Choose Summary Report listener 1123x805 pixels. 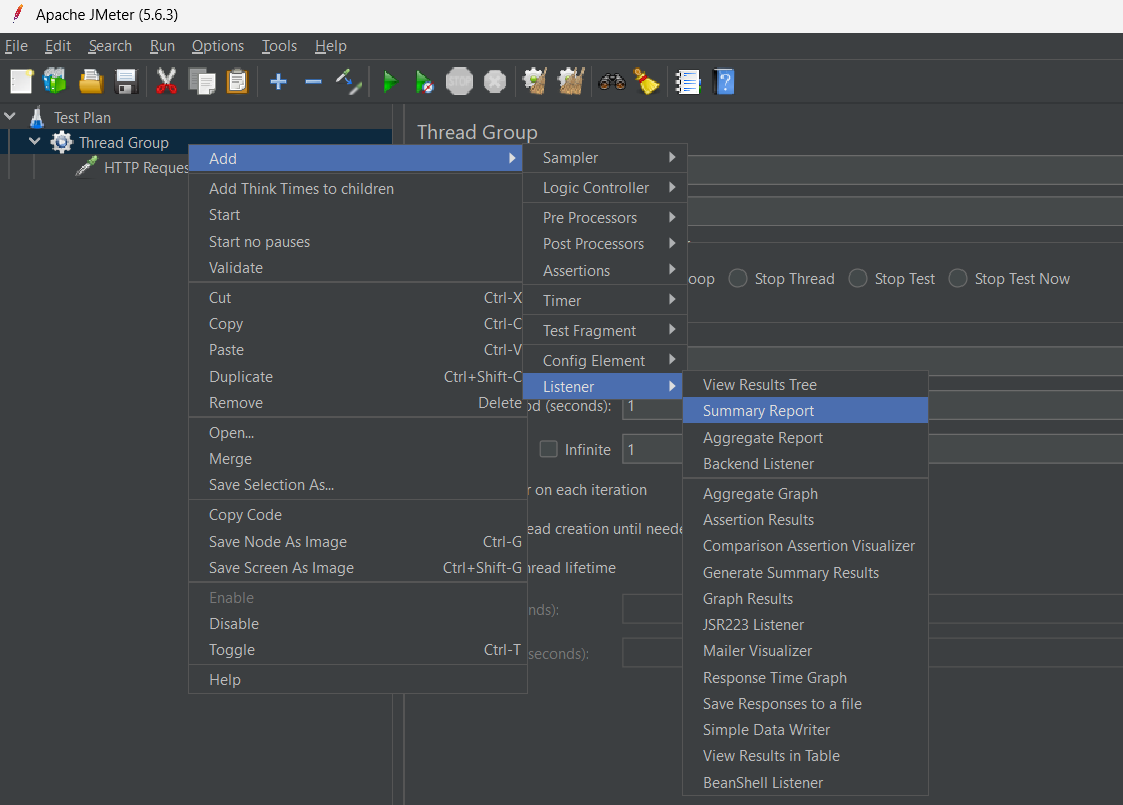click(x=806, y=410)
